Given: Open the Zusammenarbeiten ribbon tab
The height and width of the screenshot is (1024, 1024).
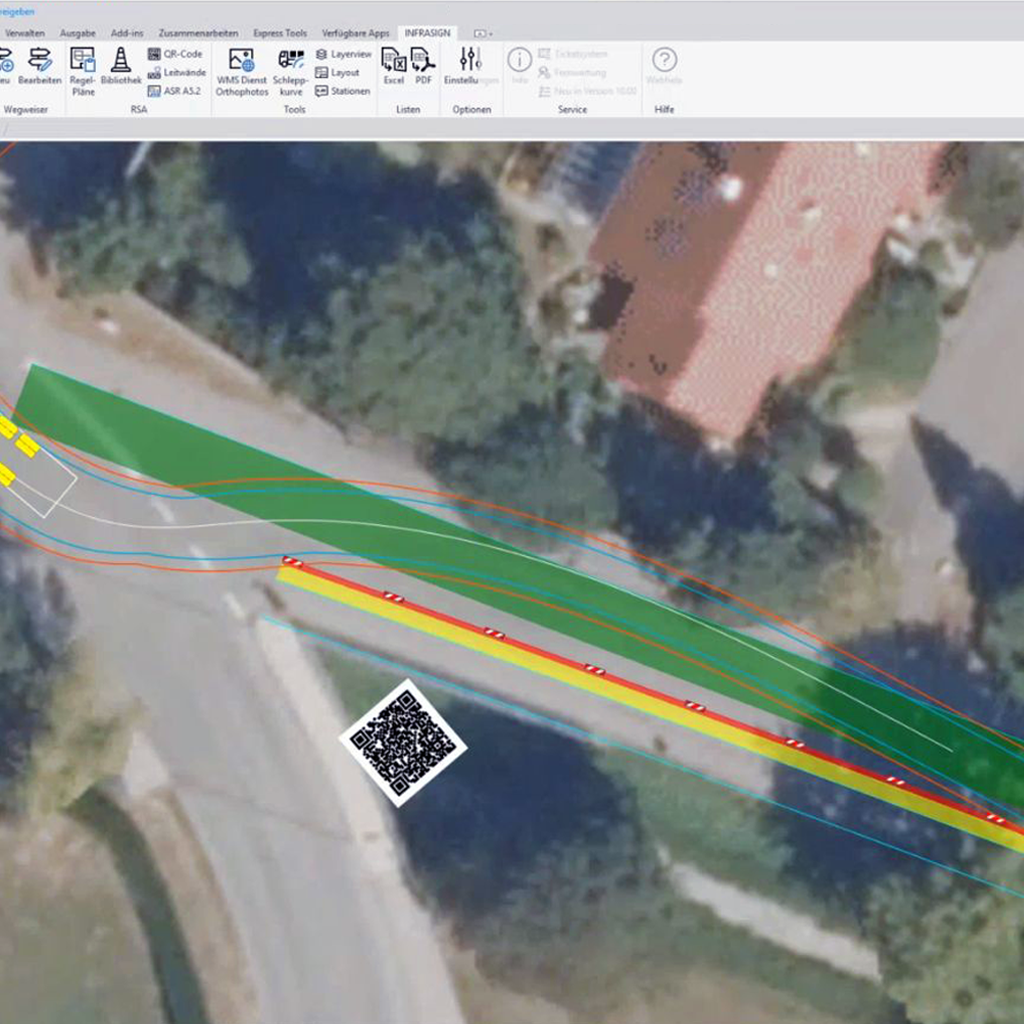Looking at the screenshot, I should coord(198,33).
